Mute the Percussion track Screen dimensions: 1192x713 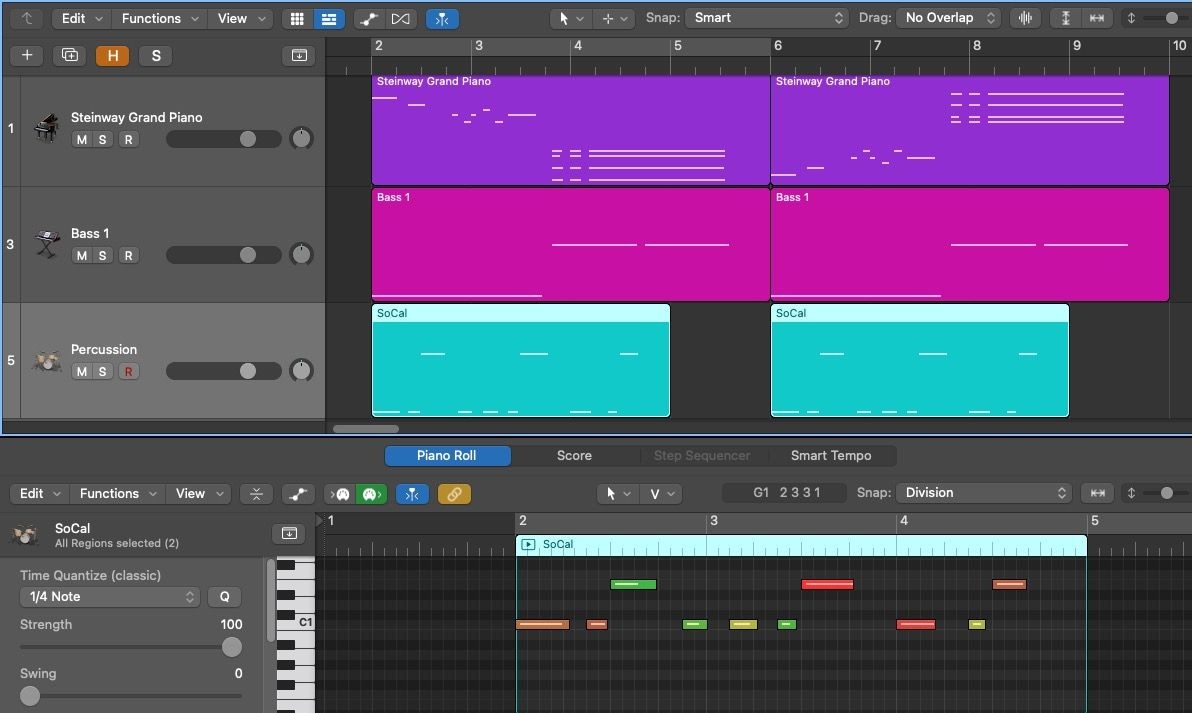pyautogui.click(x=81, y=372)
